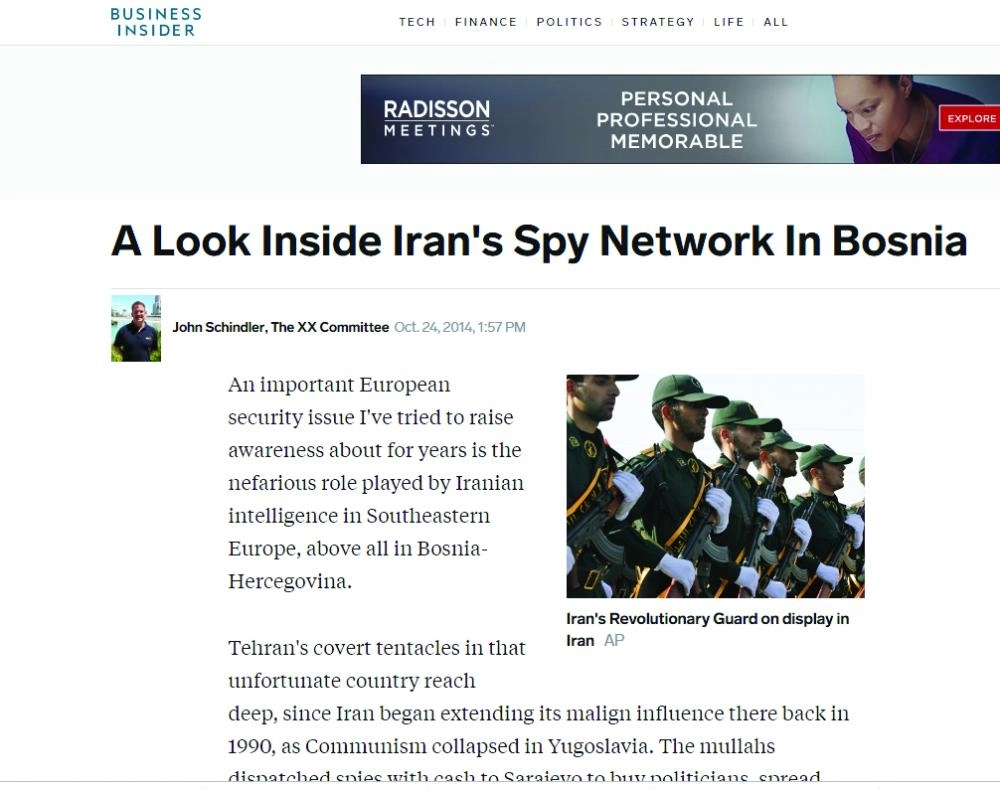The image size is (1000, 789).
Task: Click the red Explore button in ad
Action: [x=970, y=119]
